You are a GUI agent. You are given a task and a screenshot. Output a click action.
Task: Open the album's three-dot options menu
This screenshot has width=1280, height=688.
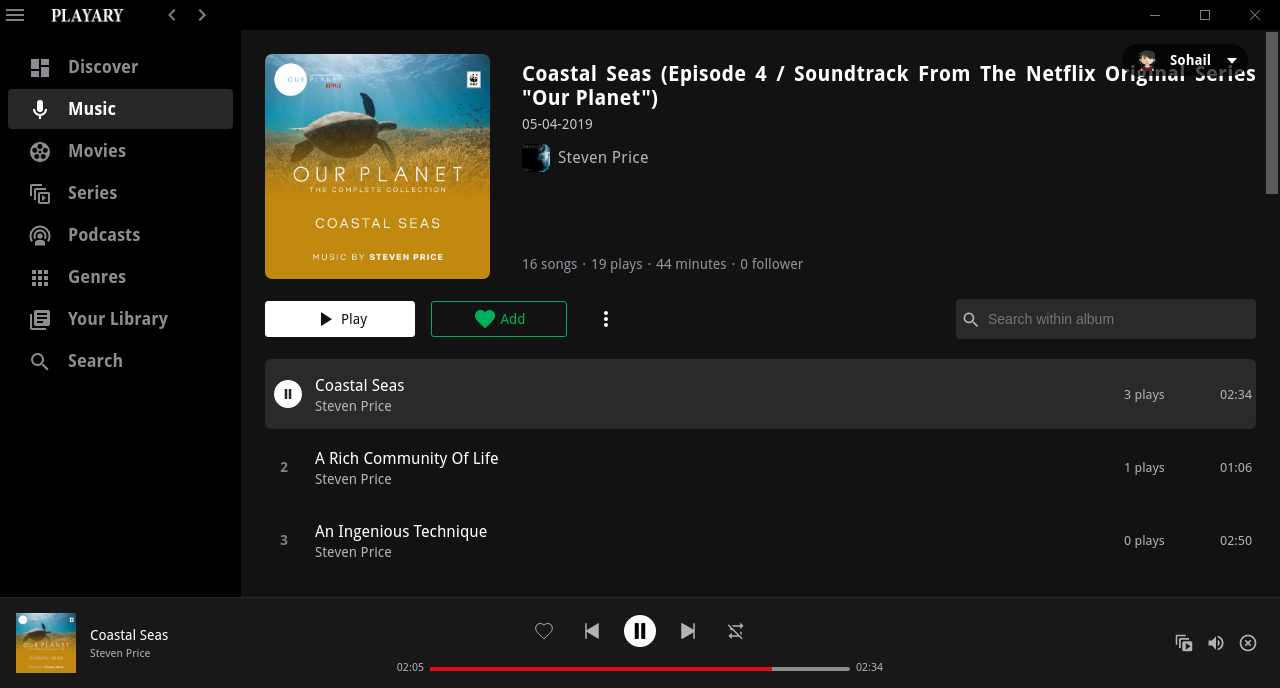tap(606, 318)
